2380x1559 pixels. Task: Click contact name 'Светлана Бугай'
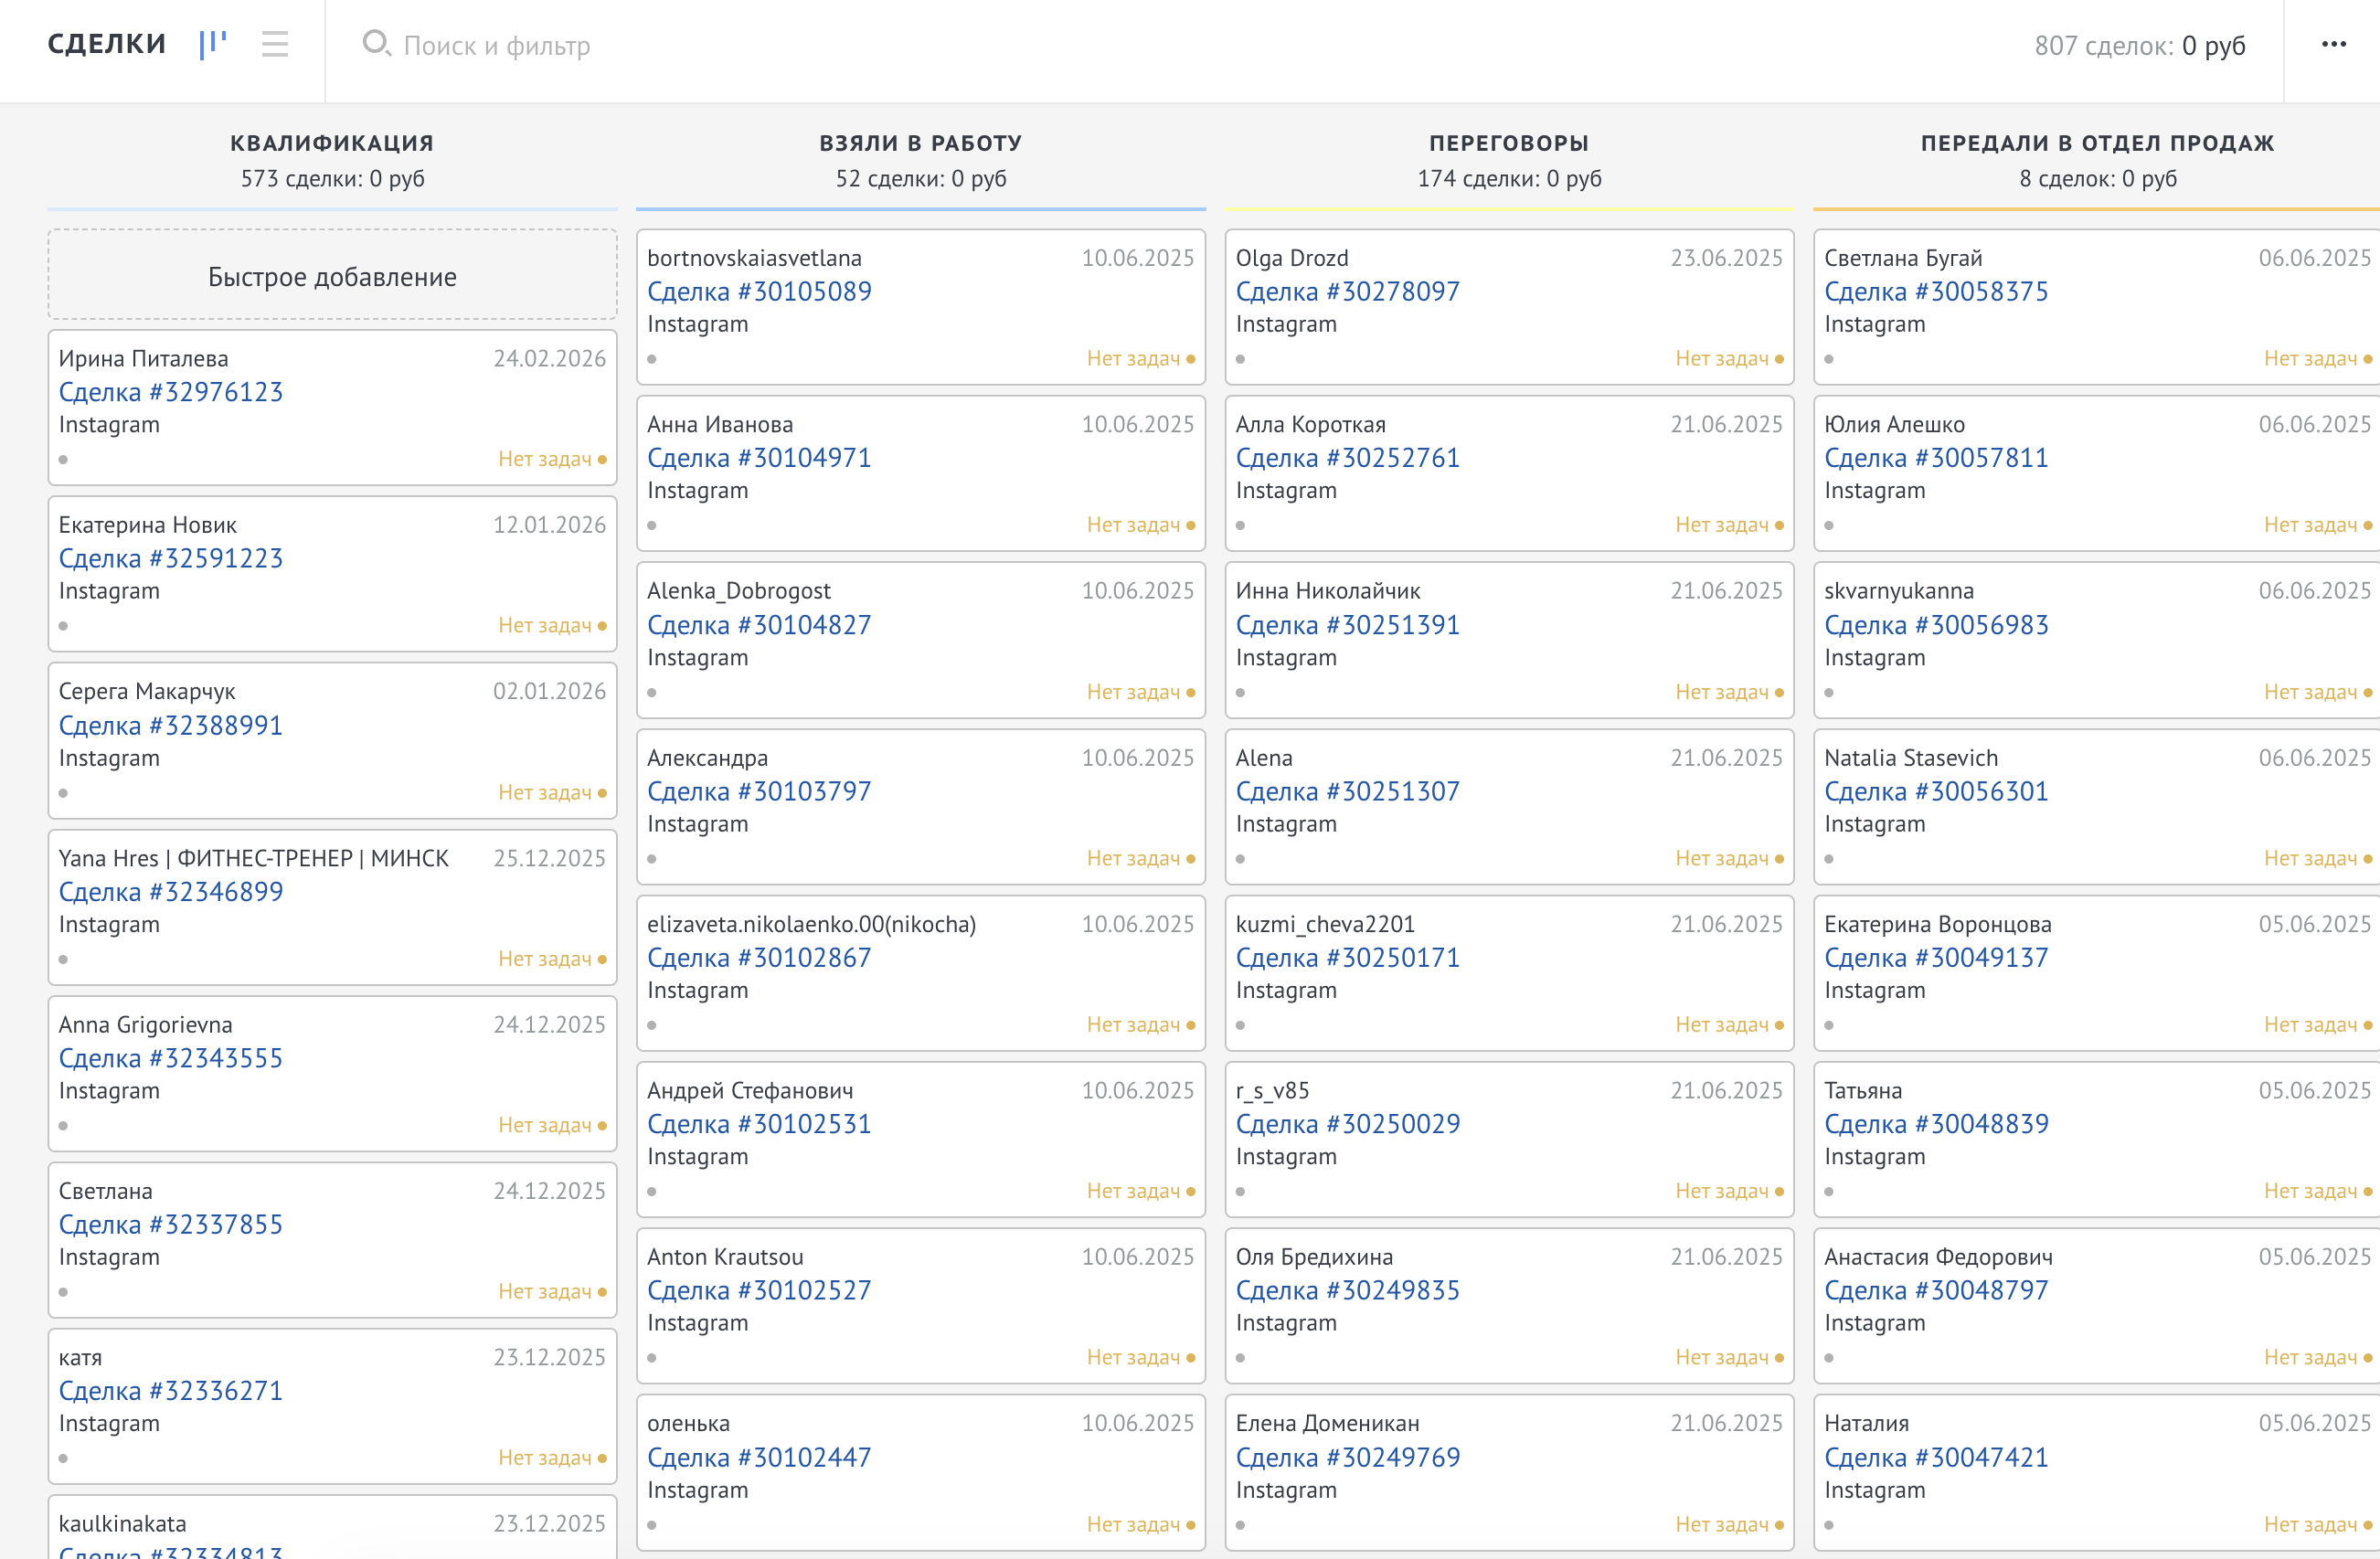1903,258
